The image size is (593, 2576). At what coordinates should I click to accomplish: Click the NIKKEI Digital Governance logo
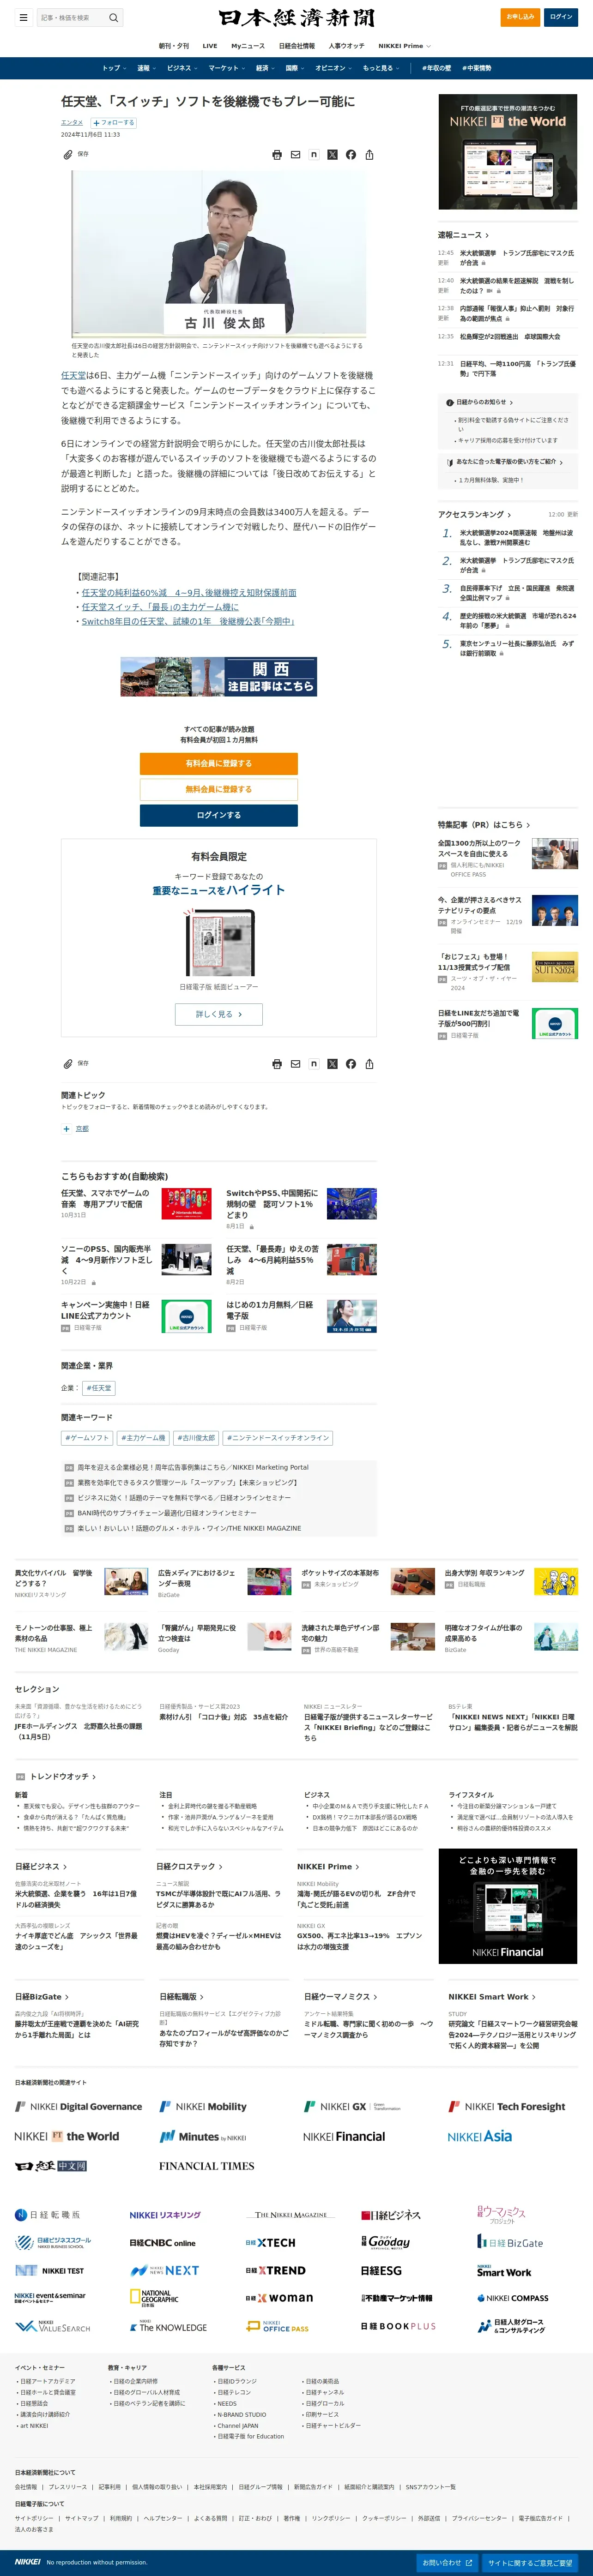click(x=78, y=2106)
